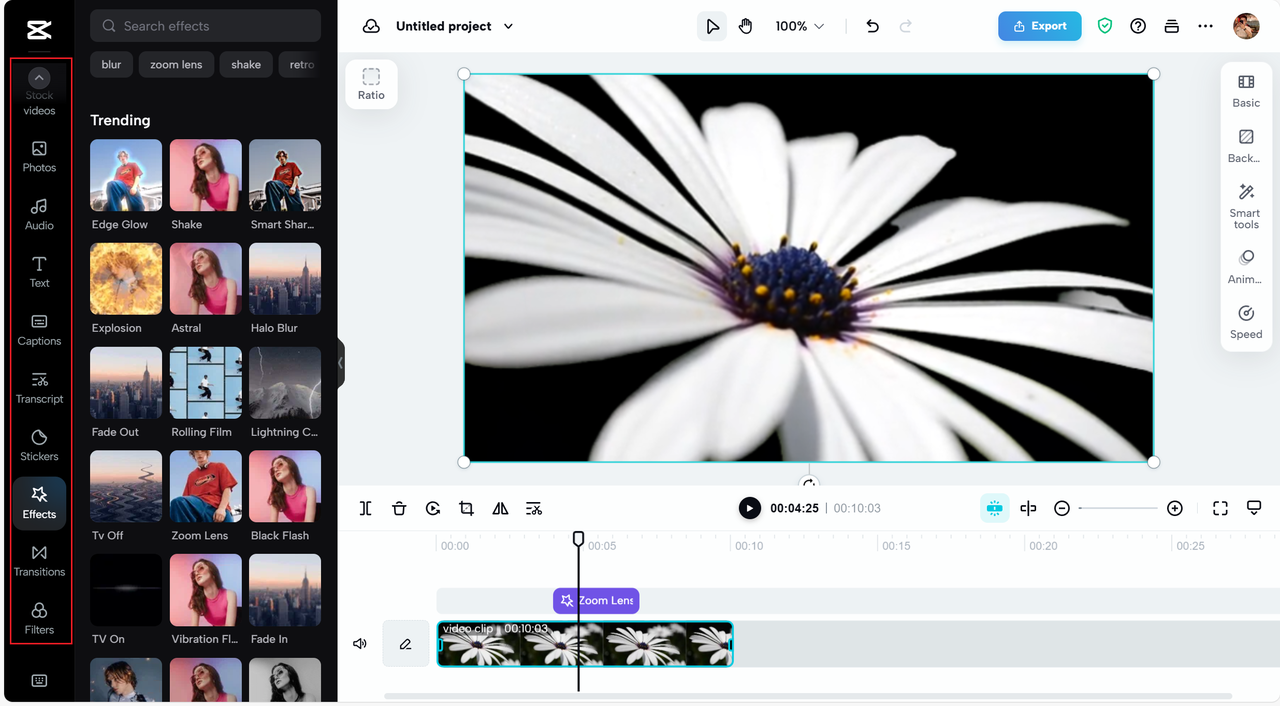Open the Transitions sidebar panel
1280x706 pixels.
point(39,561)
